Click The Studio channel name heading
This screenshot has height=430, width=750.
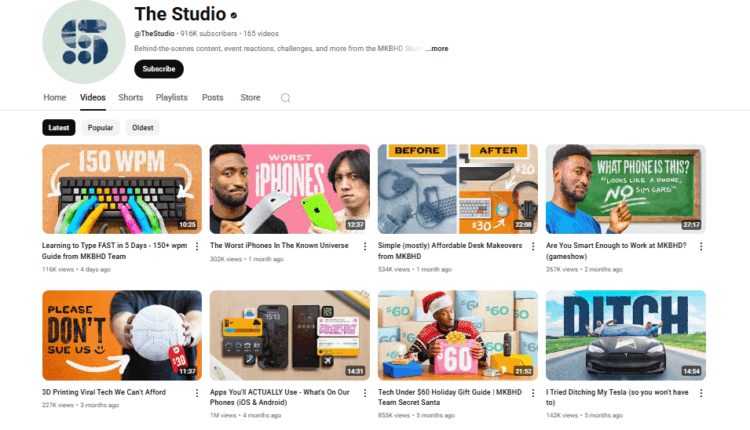(x=180, y=14)
